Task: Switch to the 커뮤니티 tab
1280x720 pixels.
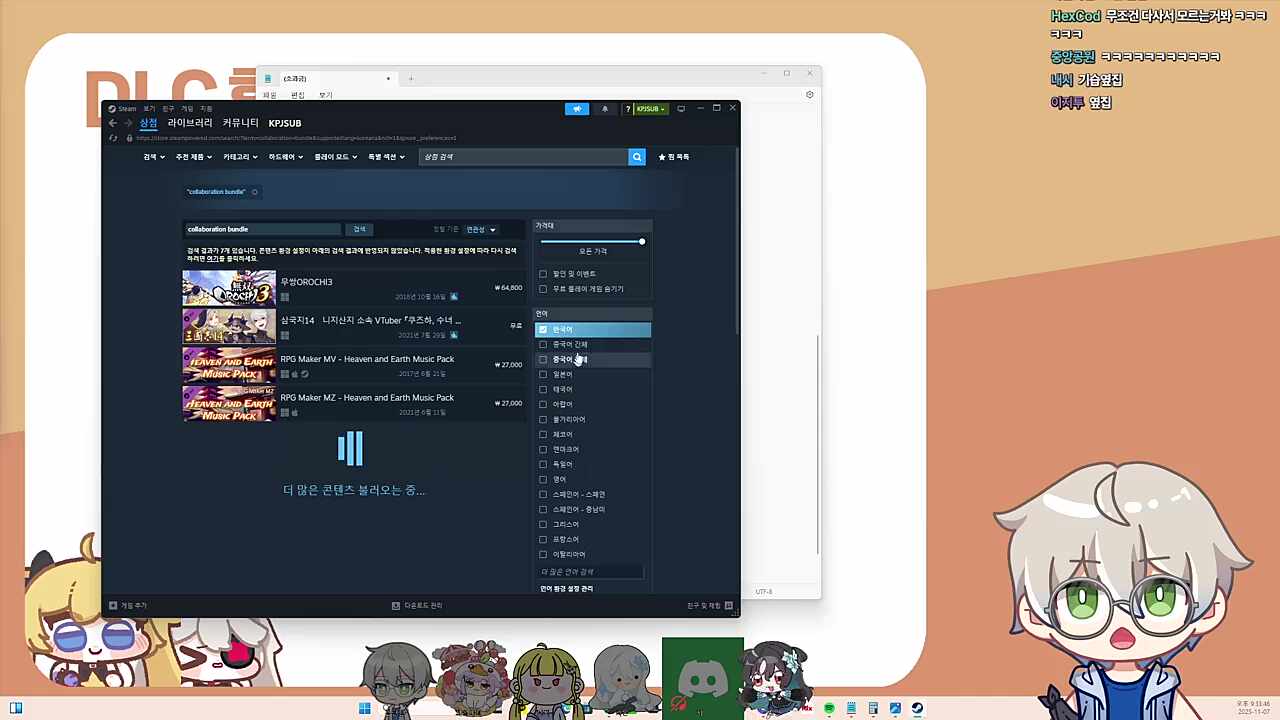Action: pyautogui.click(x=240, y=123)
